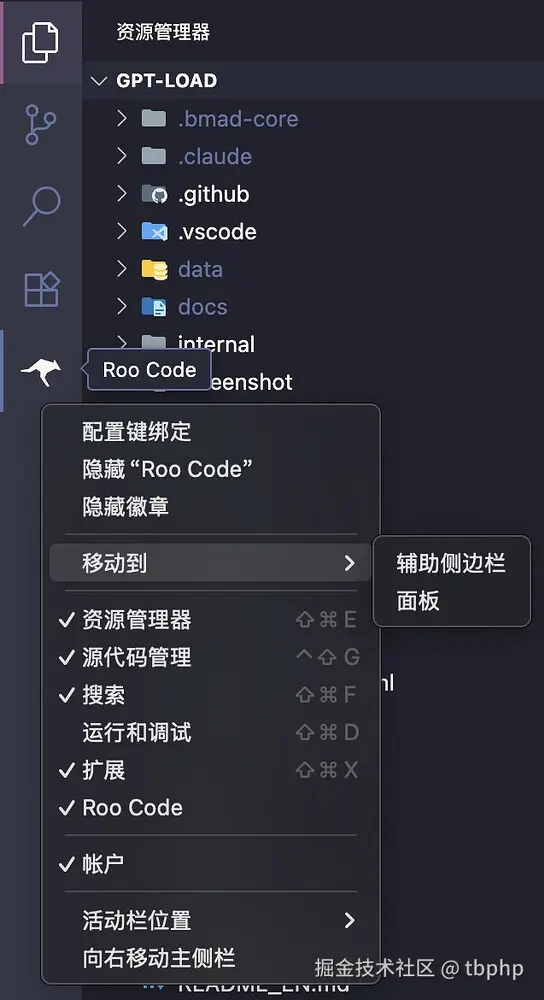Select the Roo Code kangaroo icon
544x1000 pixels.
41,371
